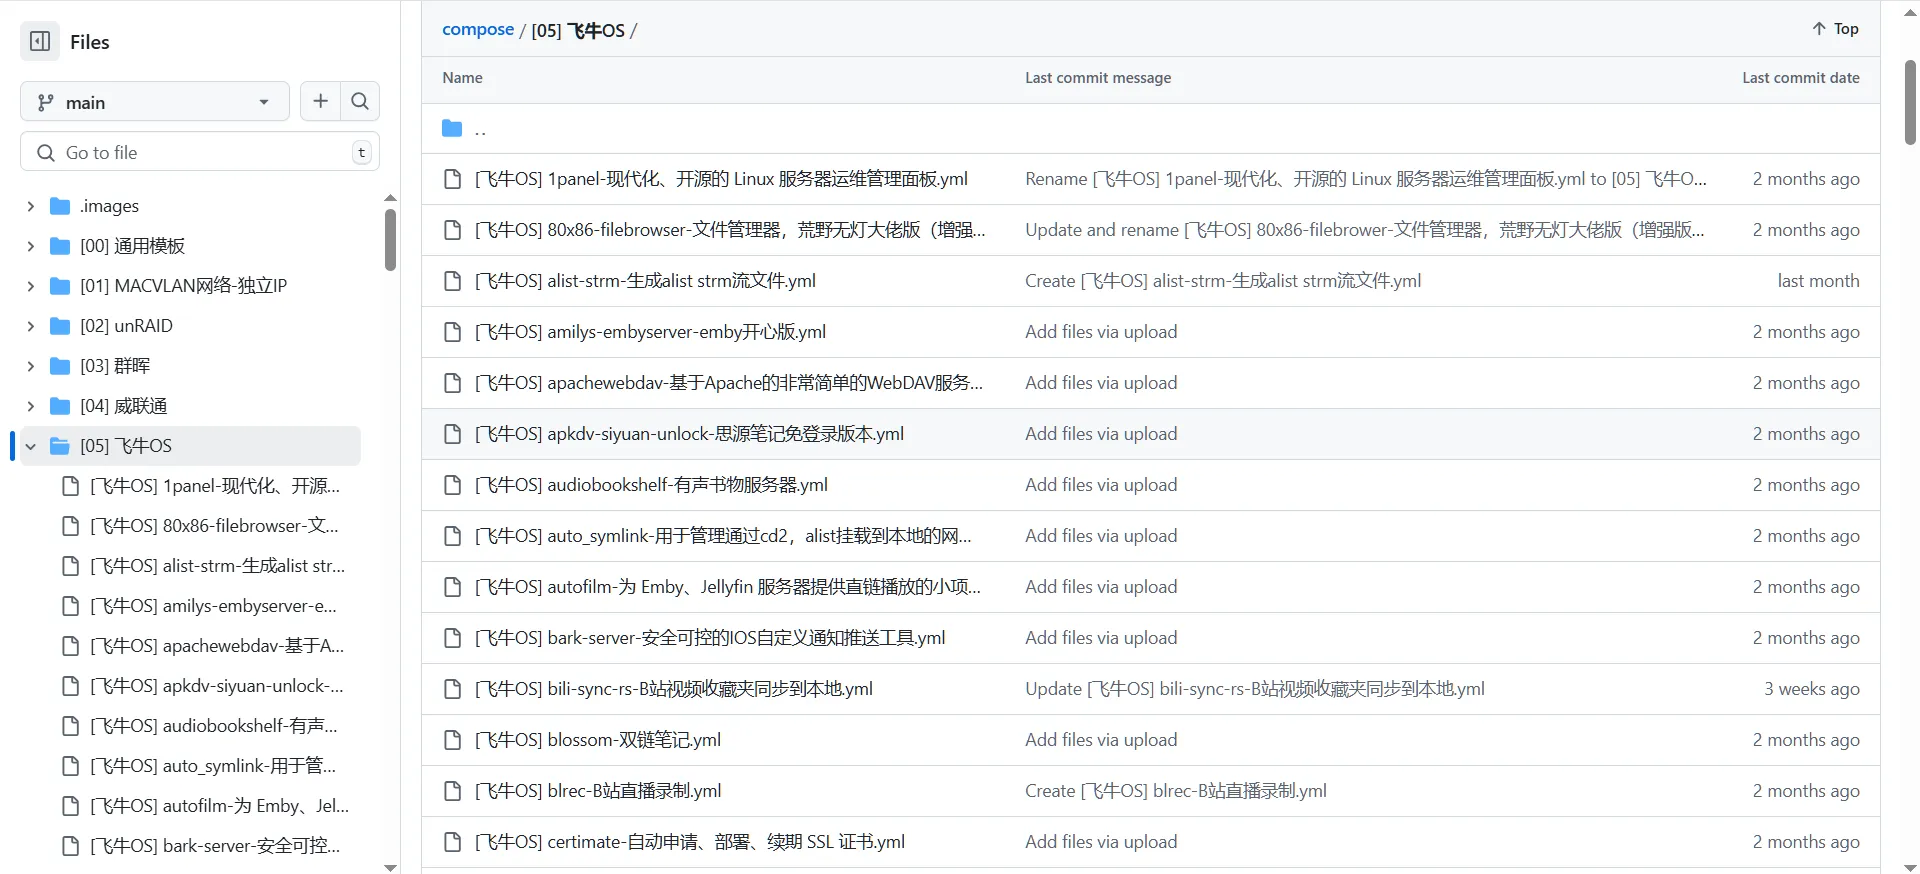Click file icon of sidebar auto_symlink entry
The width and height of the screenshot is (1920, 874).
70,766
